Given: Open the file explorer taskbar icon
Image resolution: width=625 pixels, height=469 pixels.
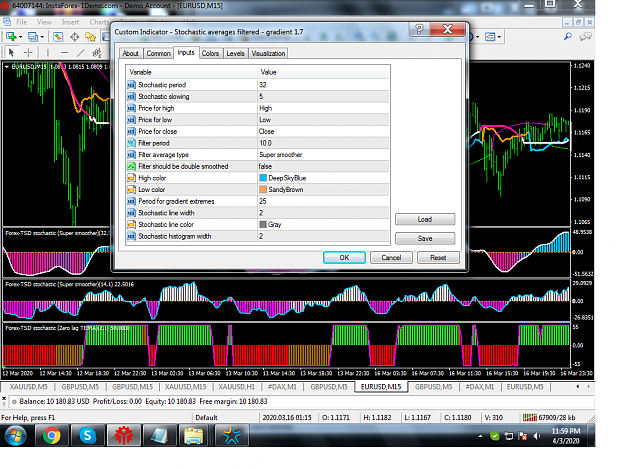Looking at the screenshot, I should point(194,435).
